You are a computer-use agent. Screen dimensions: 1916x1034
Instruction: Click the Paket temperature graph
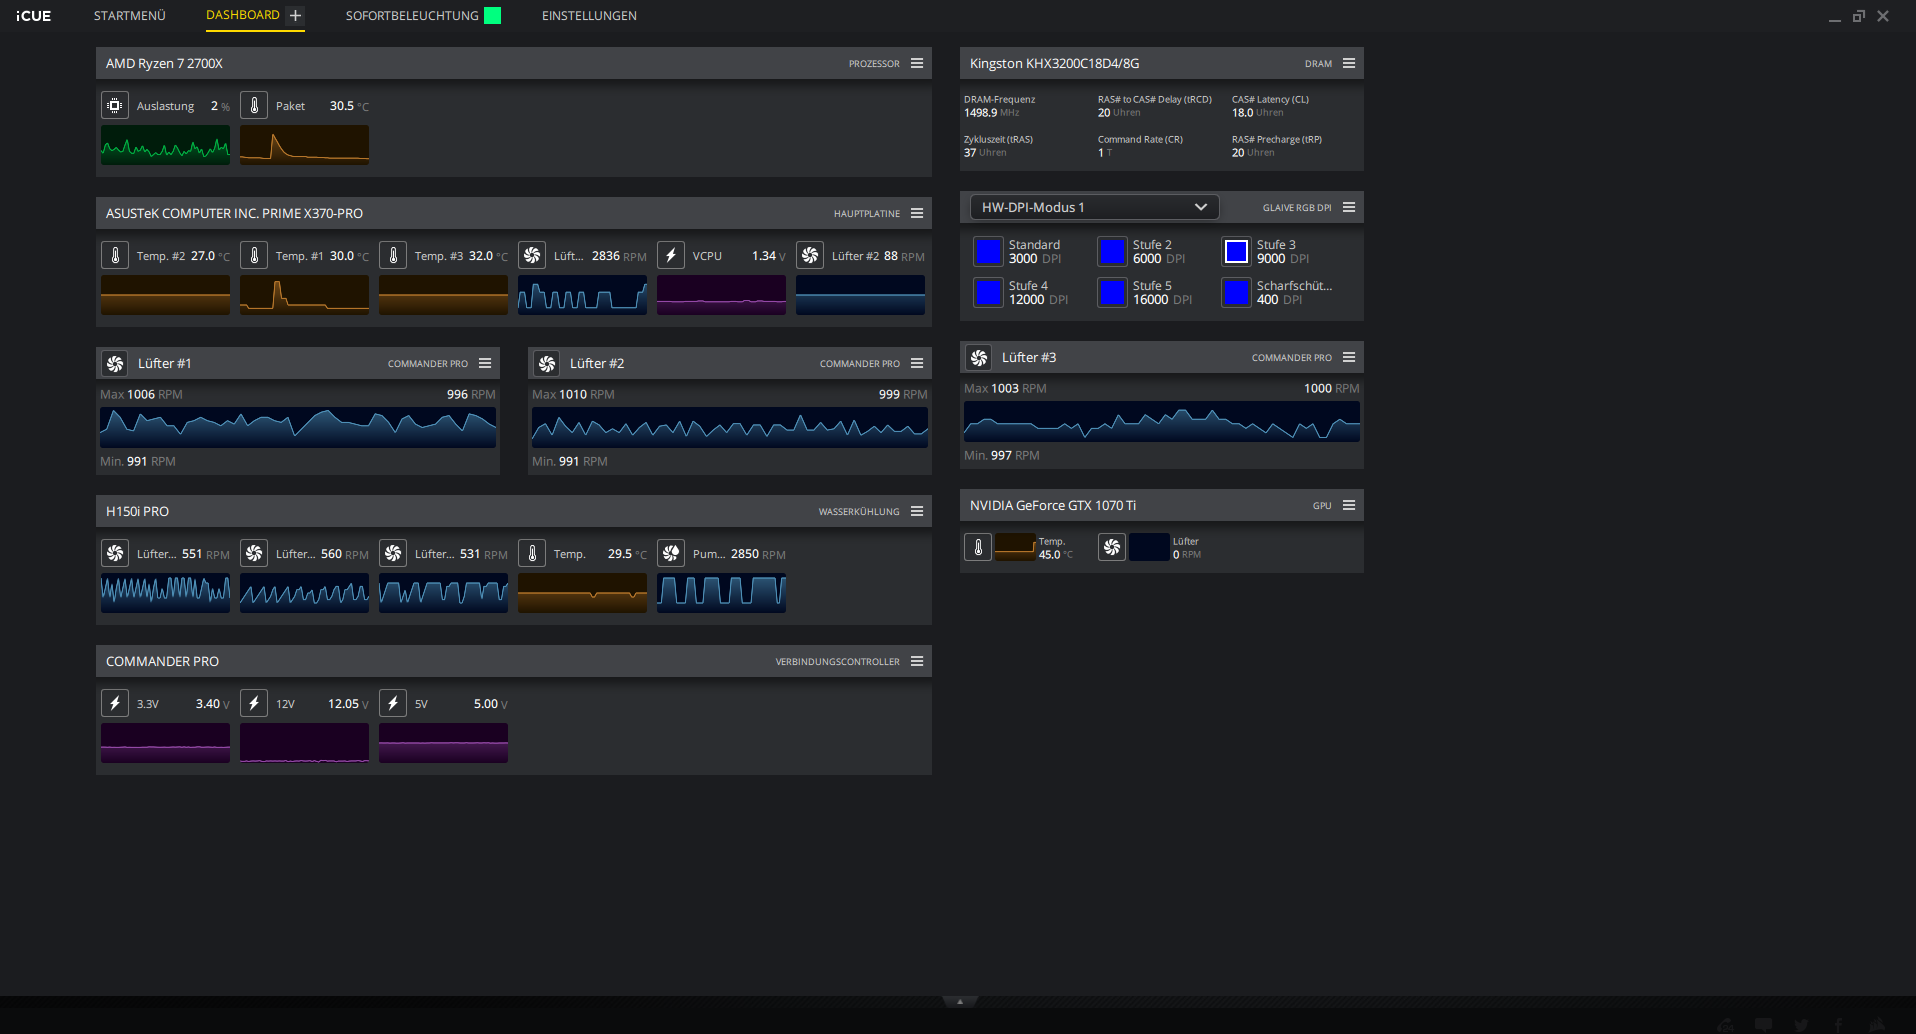[304, 145]
